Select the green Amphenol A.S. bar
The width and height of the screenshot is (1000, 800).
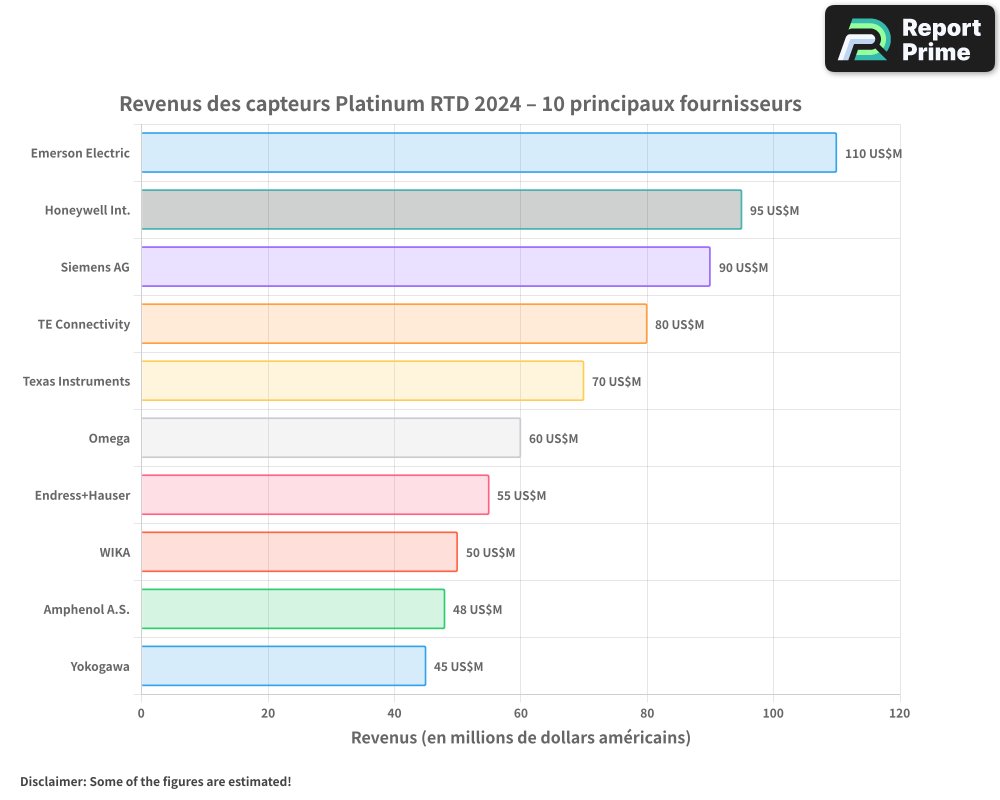292,609
